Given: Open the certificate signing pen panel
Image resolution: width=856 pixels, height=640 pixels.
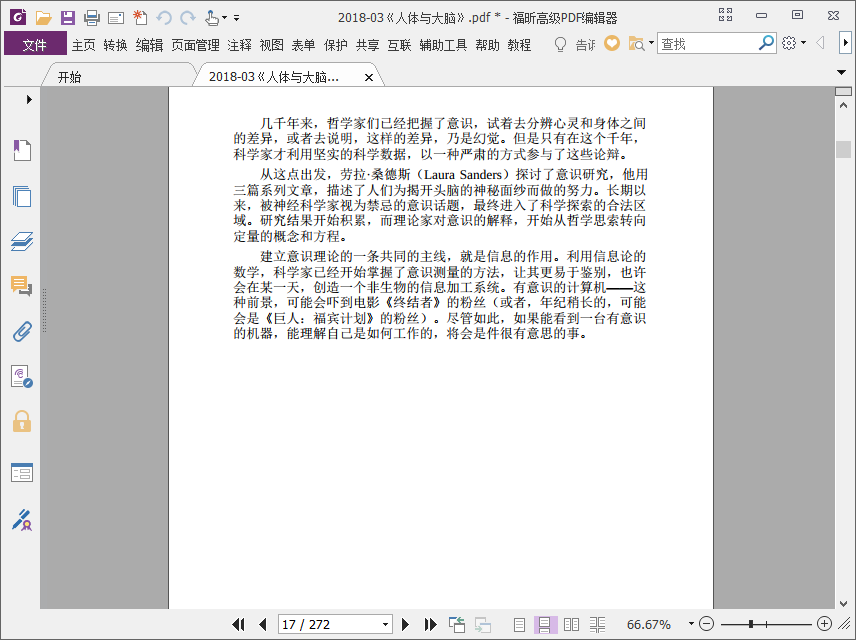Looking at the screenshot, I should (x=22, y=520).
